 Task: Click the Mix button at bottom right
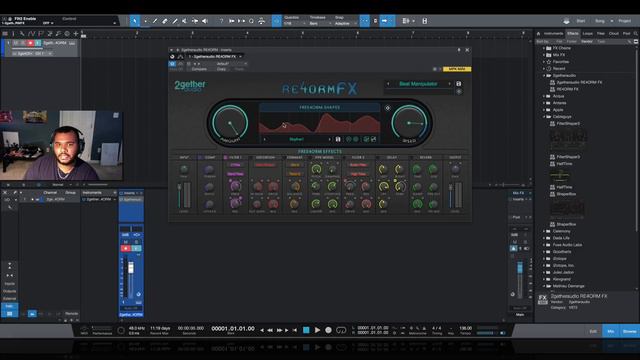click(611, 331)
